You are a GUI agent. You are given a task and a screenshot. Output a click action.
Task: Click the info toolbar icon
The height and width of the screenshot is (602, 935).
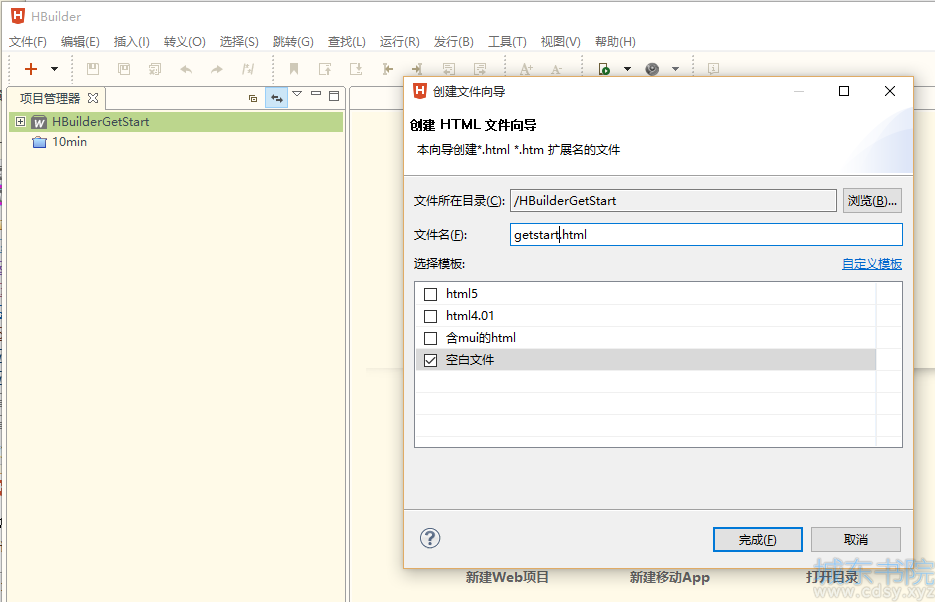tap(713, 69)
